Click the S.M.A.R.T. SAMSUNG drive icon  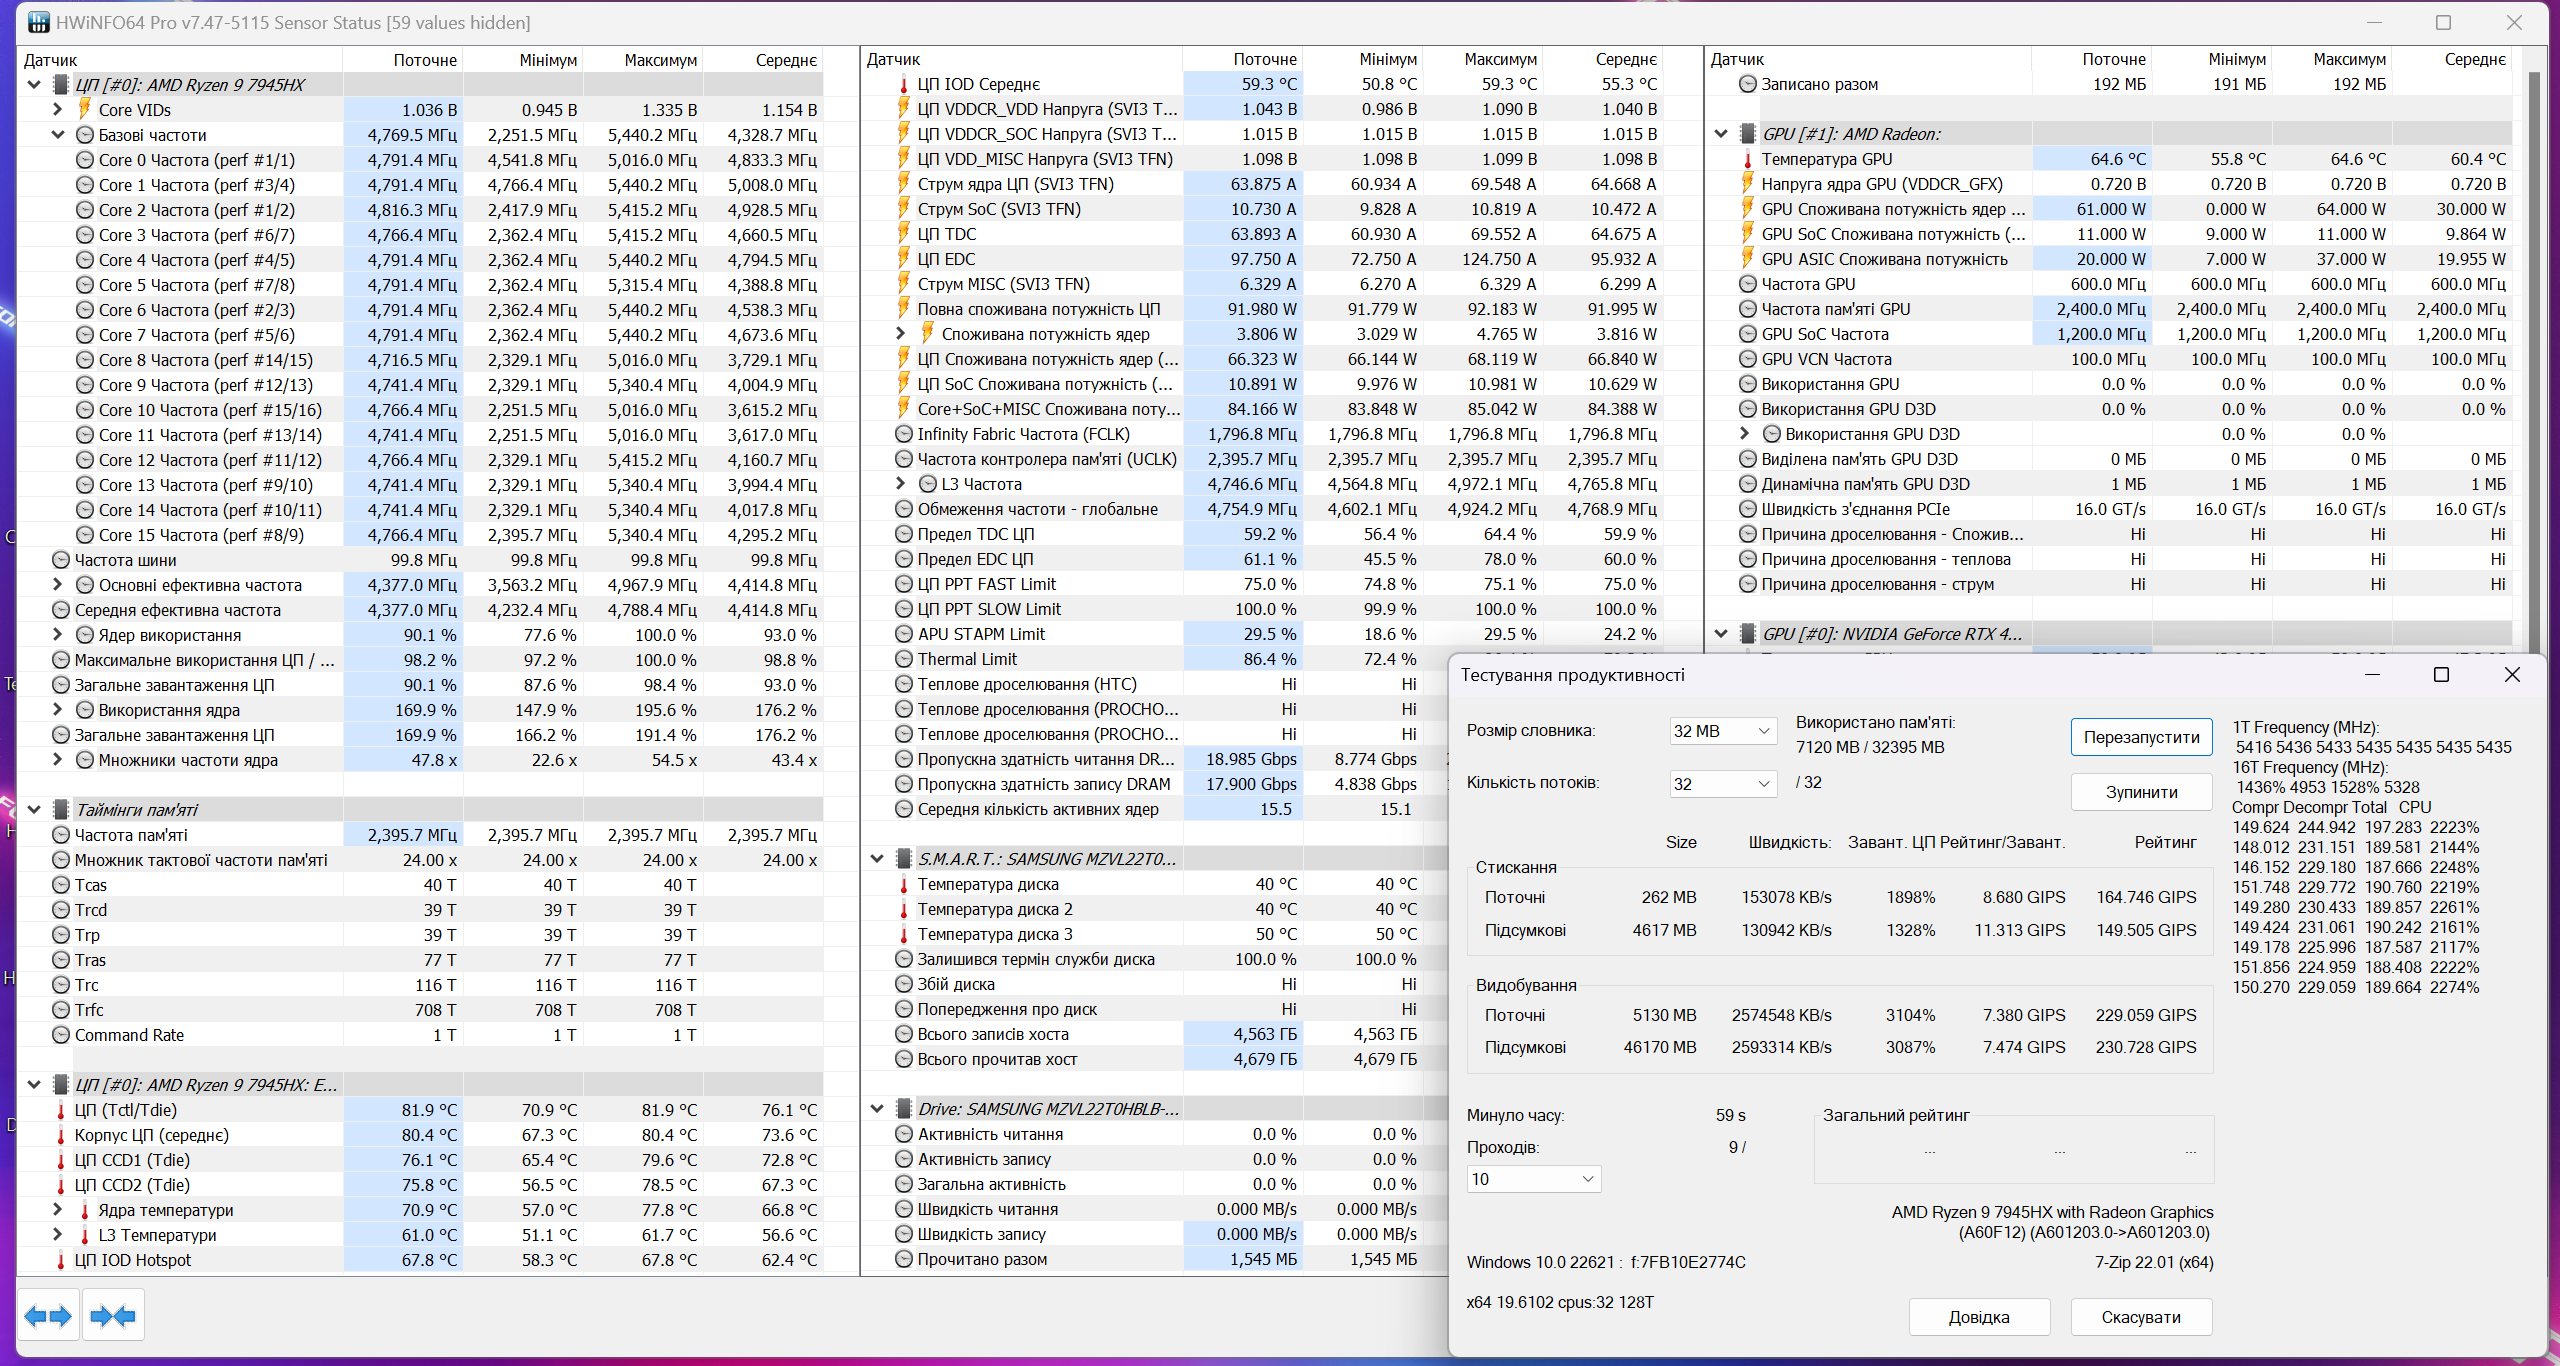904,859
